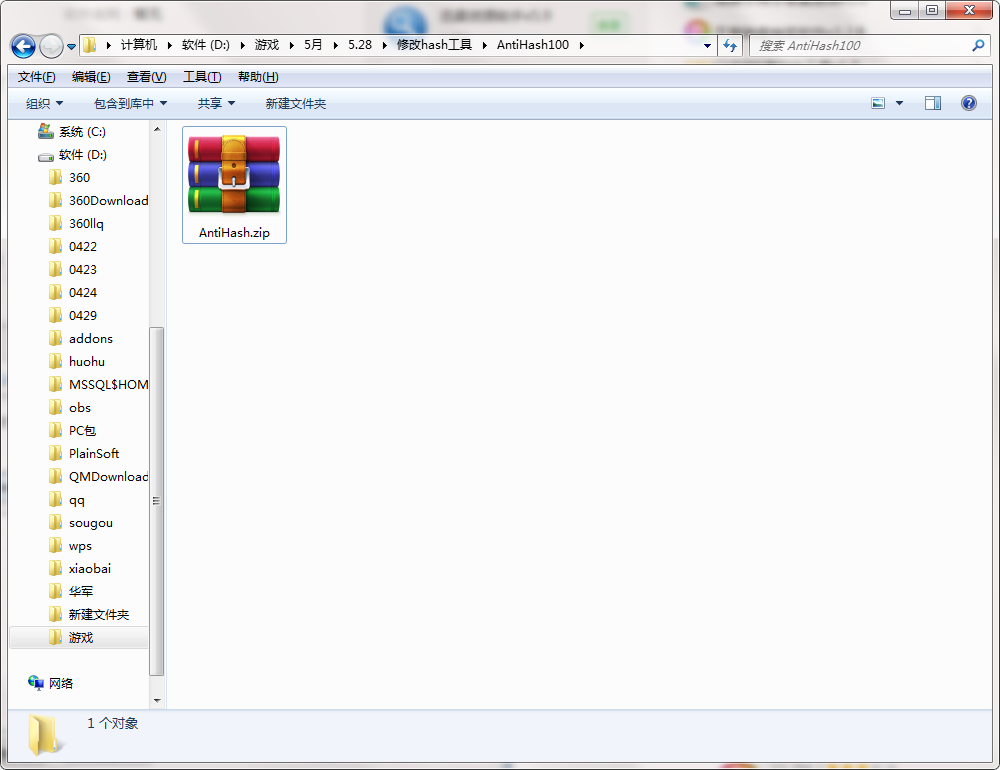Open Help via the question mark icon
This screenshot has height=770, width=1000.
[969, 103]
